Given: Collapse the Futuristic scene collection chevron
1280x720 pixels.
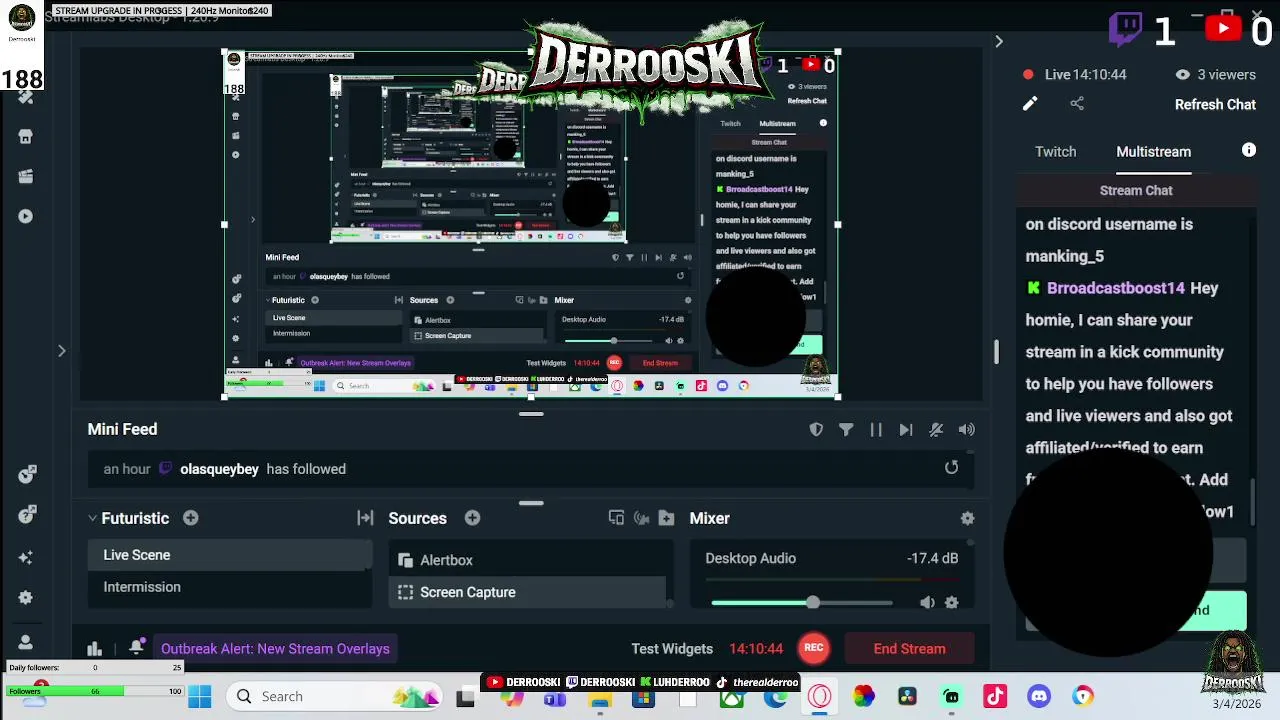Looking at the screenshot, I should click(x=92, y=518).
